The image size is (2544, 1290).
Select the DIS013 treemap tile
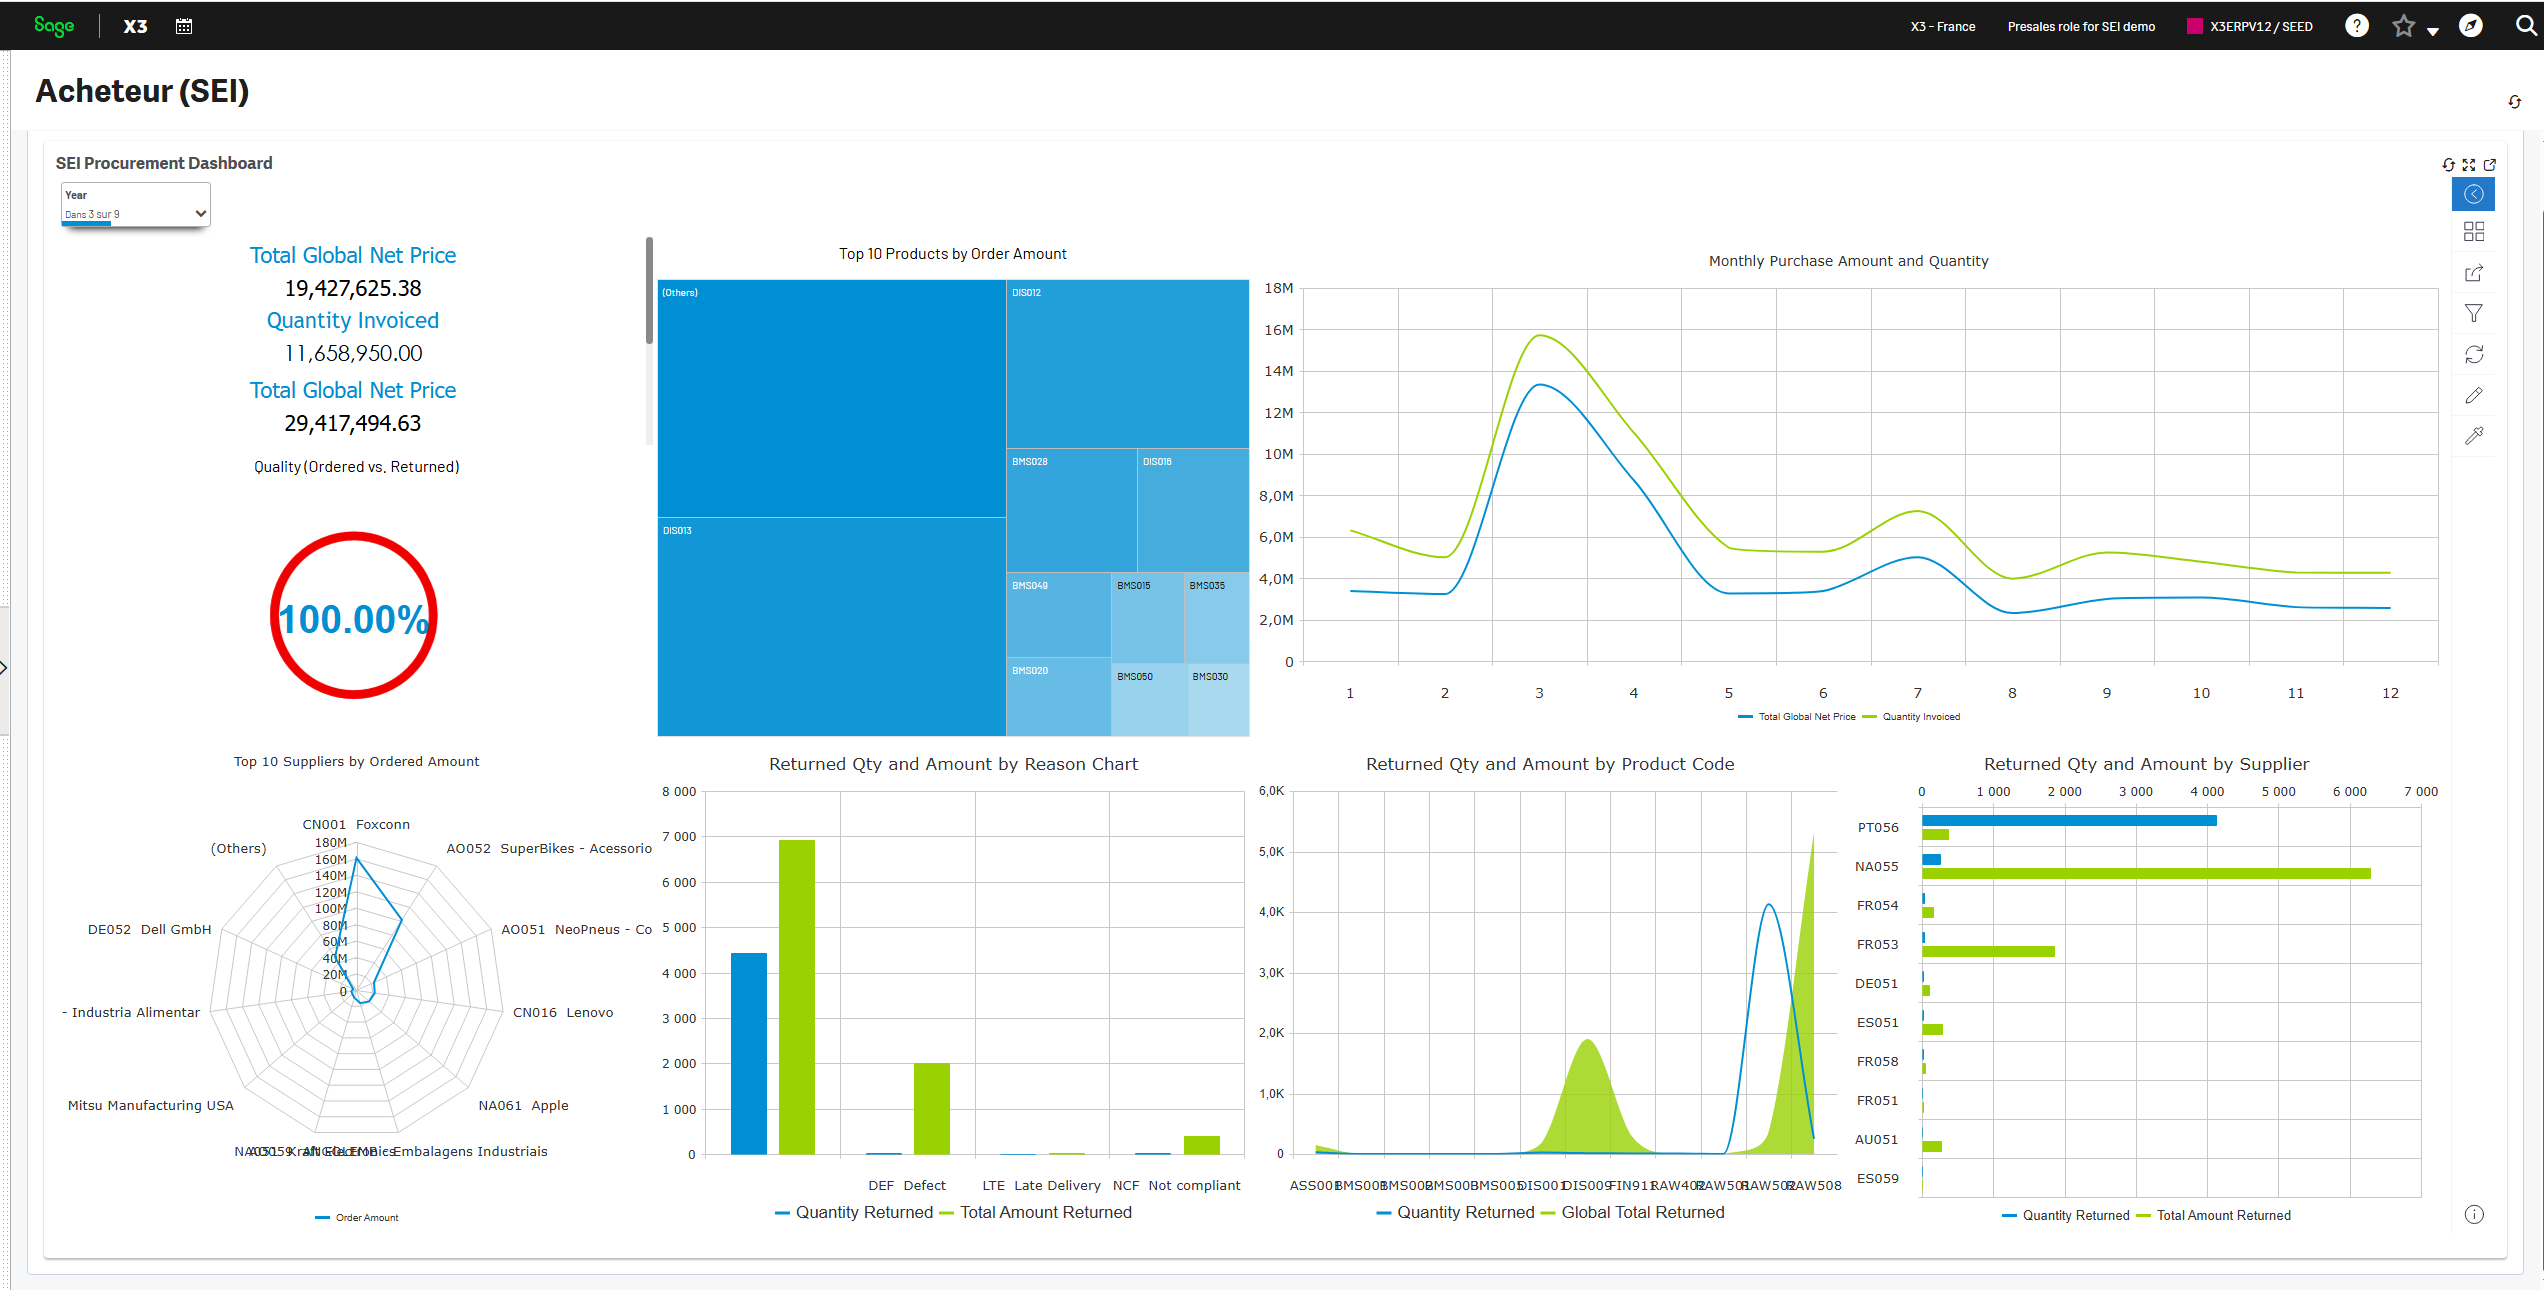831,627
